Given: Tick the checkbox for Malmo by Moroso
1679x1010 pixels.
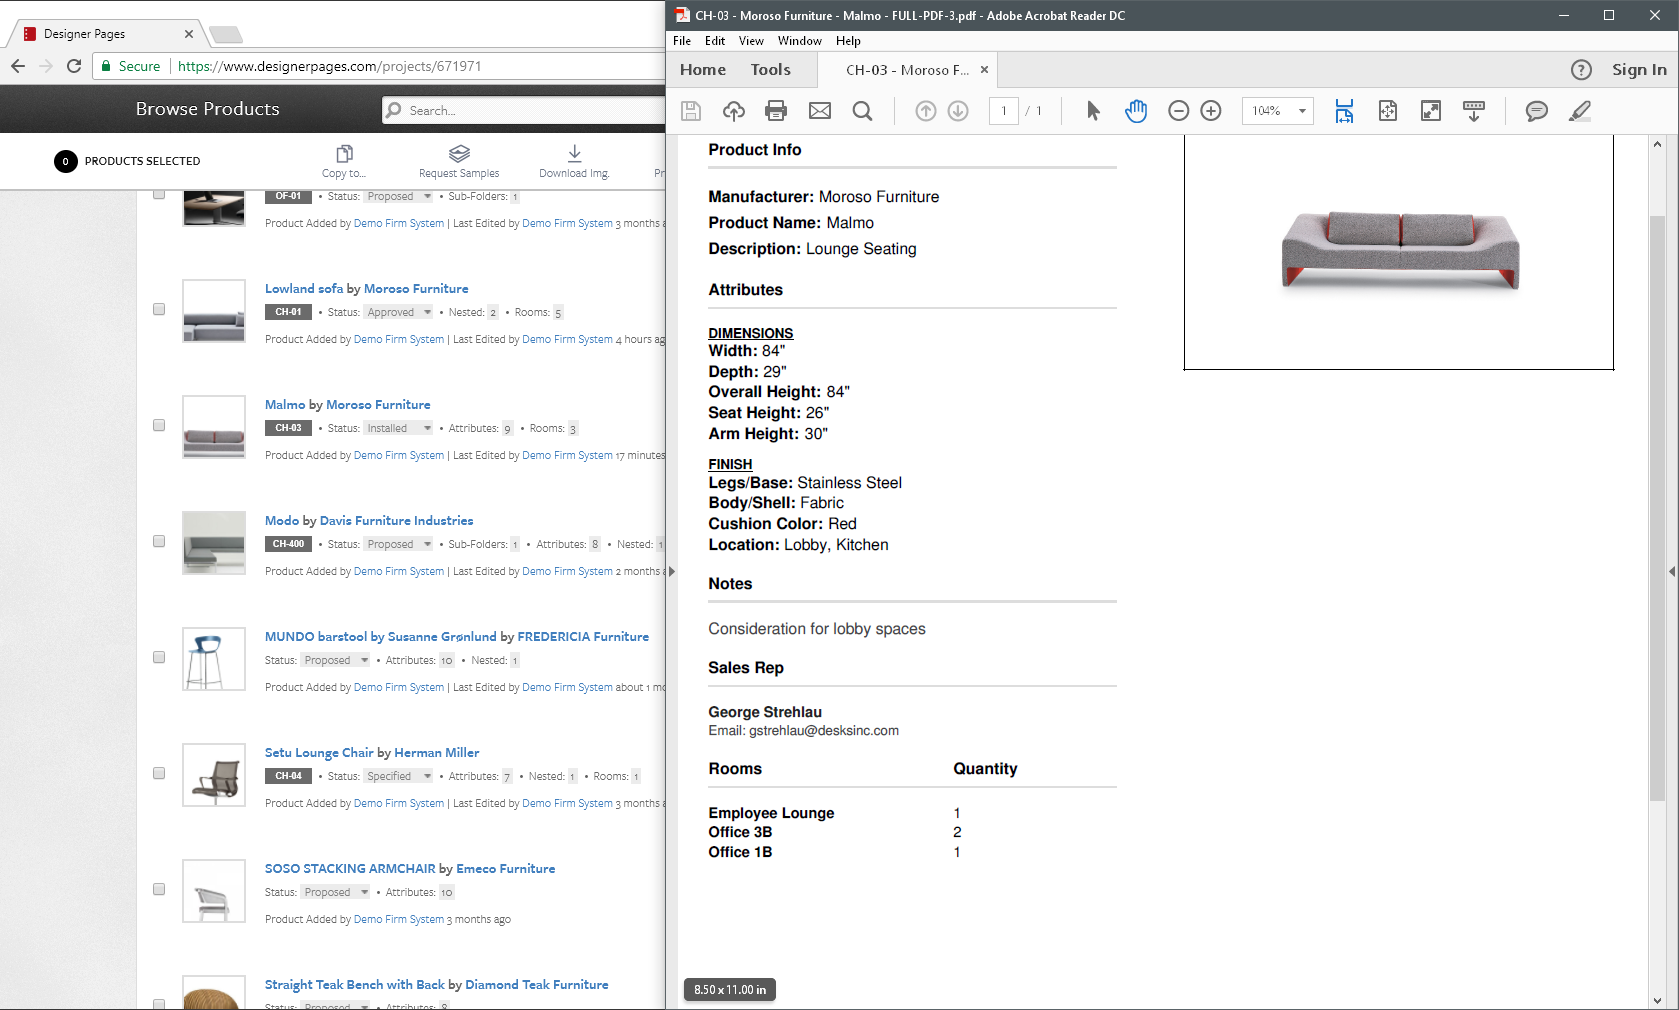Looking at the screenshot, I should 159,425.
